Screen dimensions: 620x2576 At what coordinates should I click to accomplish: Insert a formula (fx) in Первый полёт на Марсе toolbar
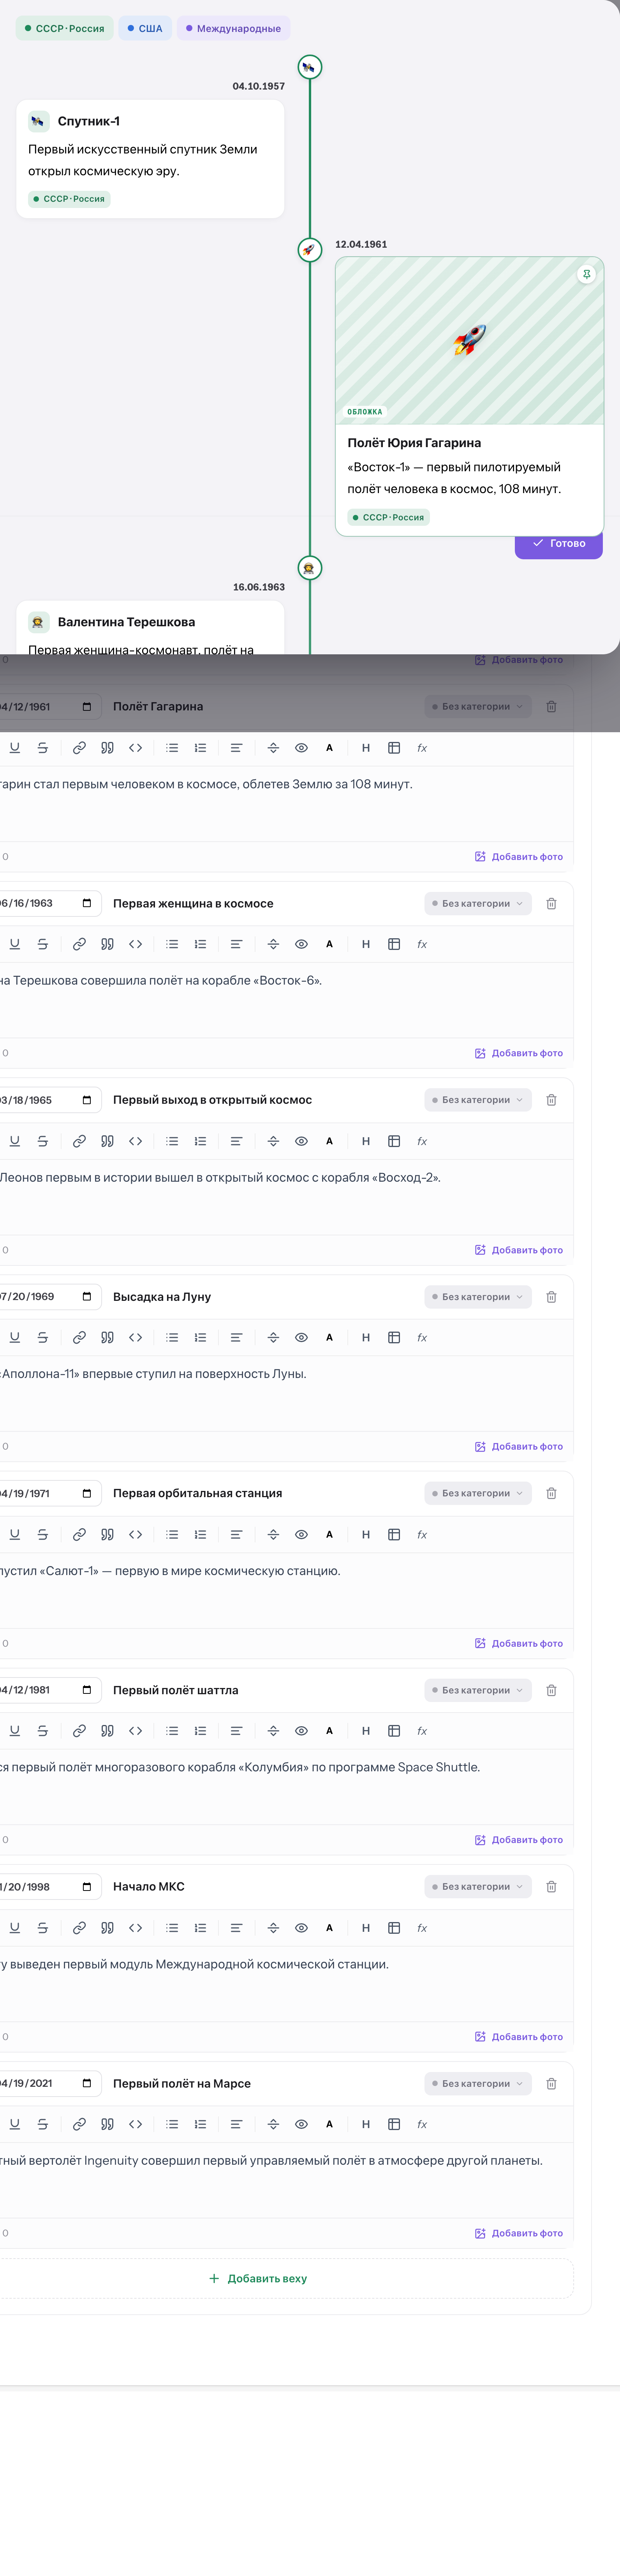click(422, 2124)
